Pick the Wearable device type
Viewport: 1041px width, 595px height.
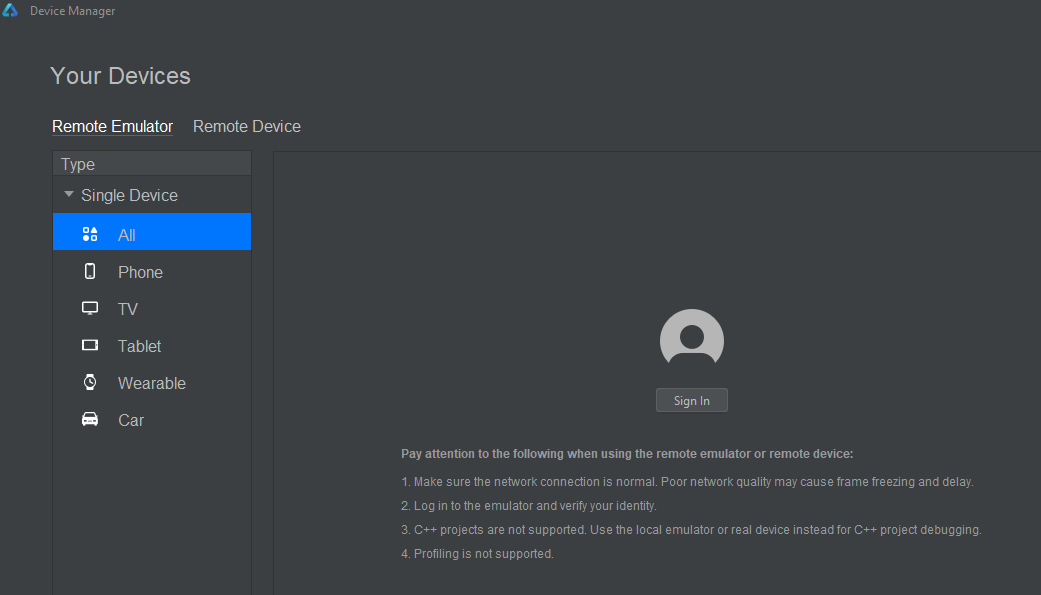point(152,383)
